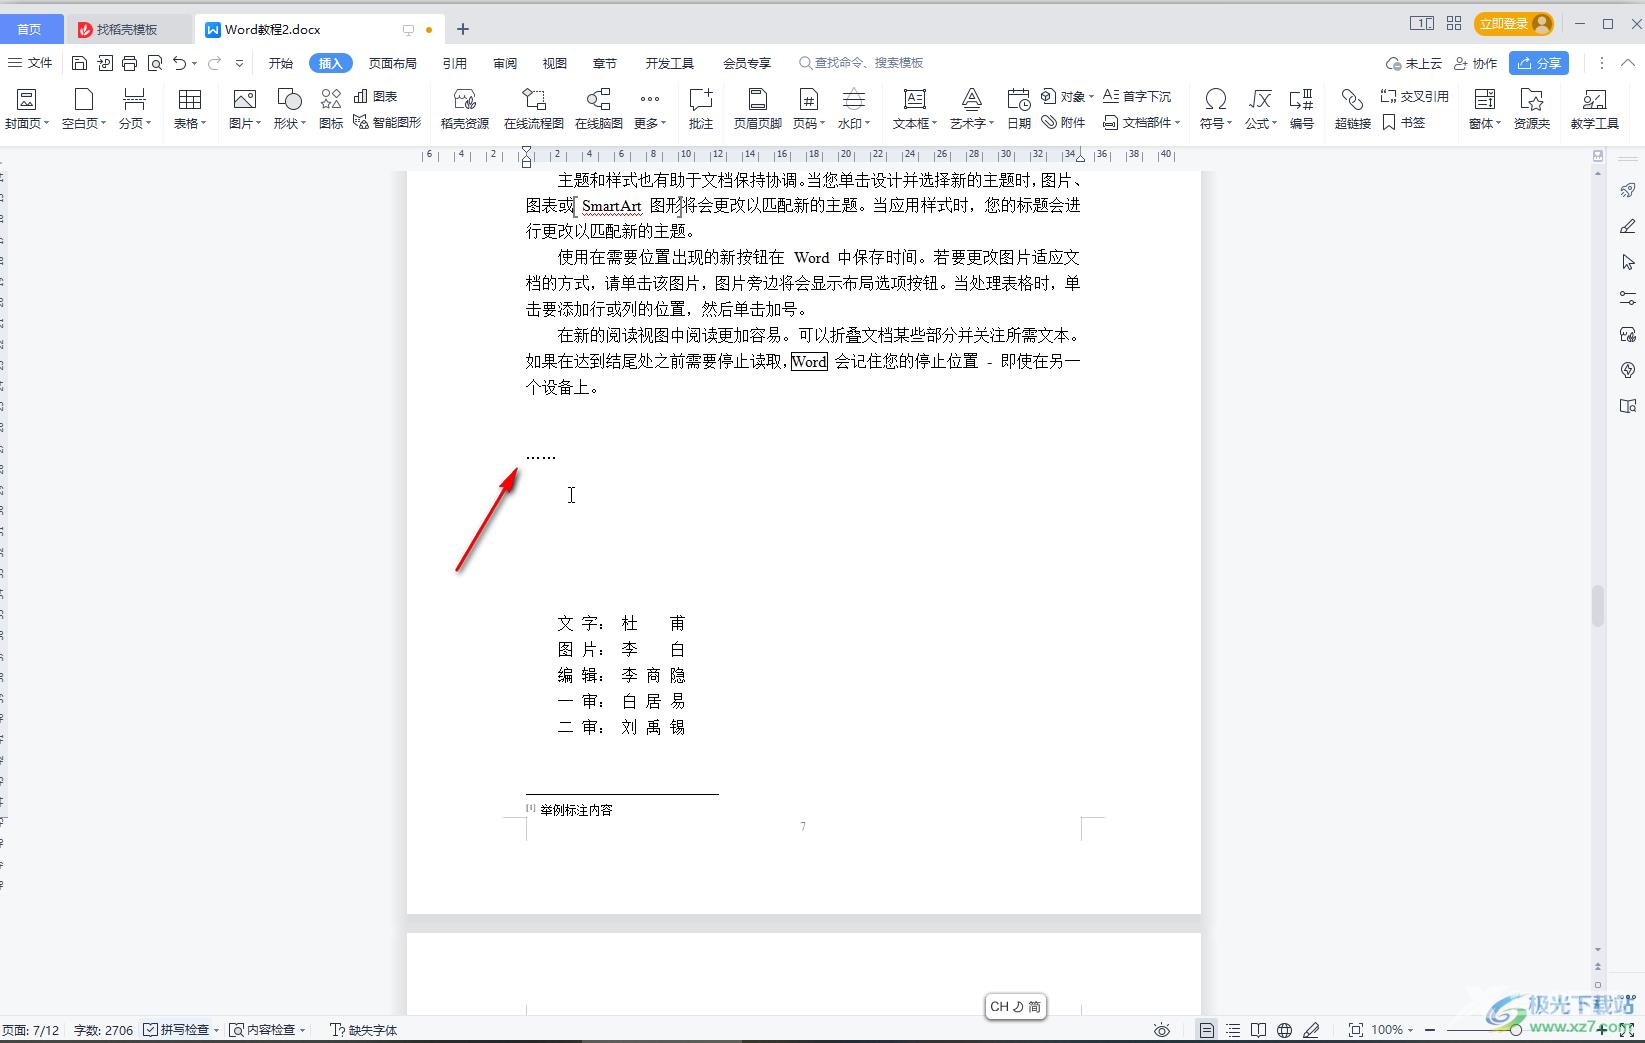The image size is (1645, 1043).
Task: Open the 视图 View tab
Action: [555, 63]
